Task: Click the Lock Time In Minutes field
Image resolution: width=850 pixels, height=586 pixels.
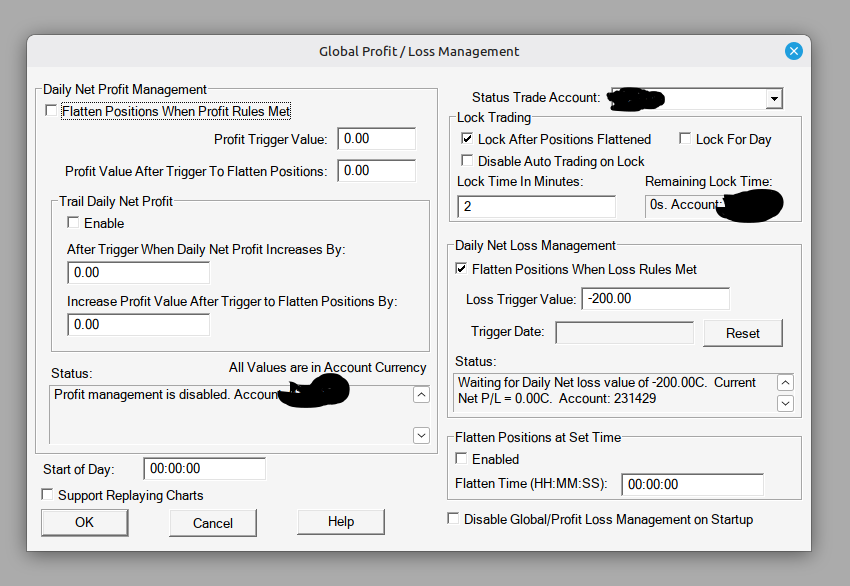Action: [x=536, y=206]
